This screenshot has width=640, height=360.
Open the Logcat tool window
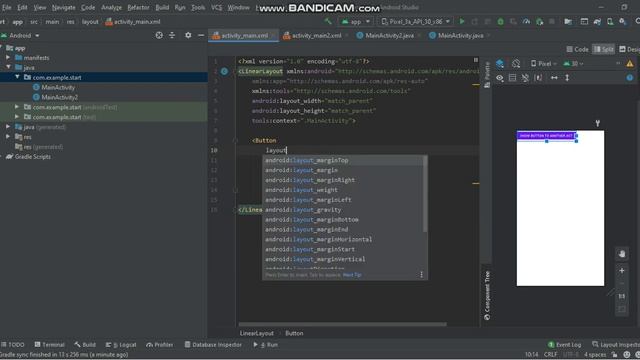click(x=121, y=344)
